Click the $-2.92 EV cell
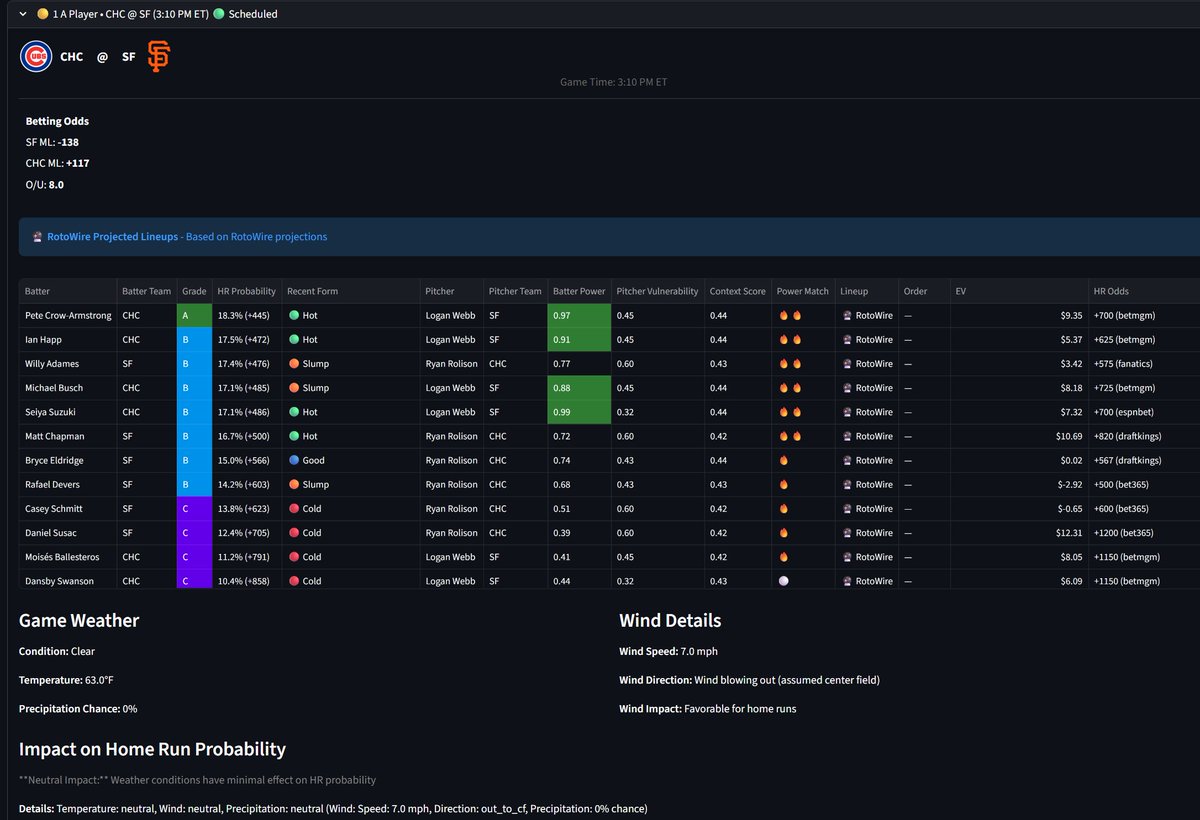The image size is (1200, 820). coord(1019,484)
